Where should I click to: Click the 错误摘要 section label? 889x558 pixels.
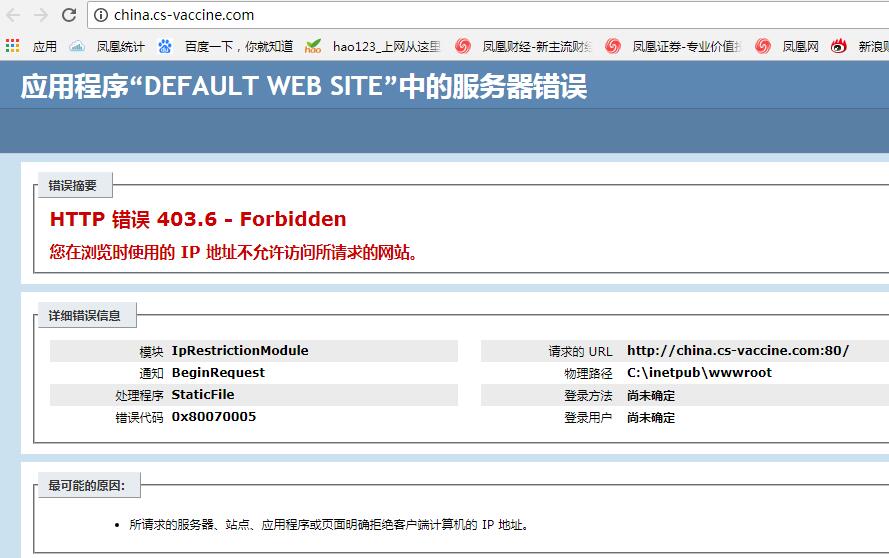73,185
